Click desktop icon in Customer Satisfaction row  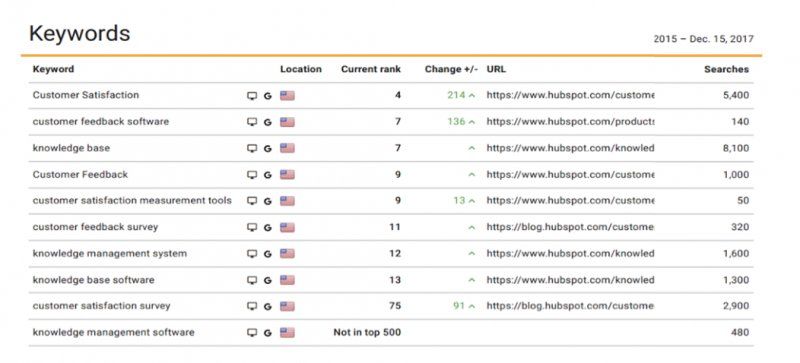(252, 95)
